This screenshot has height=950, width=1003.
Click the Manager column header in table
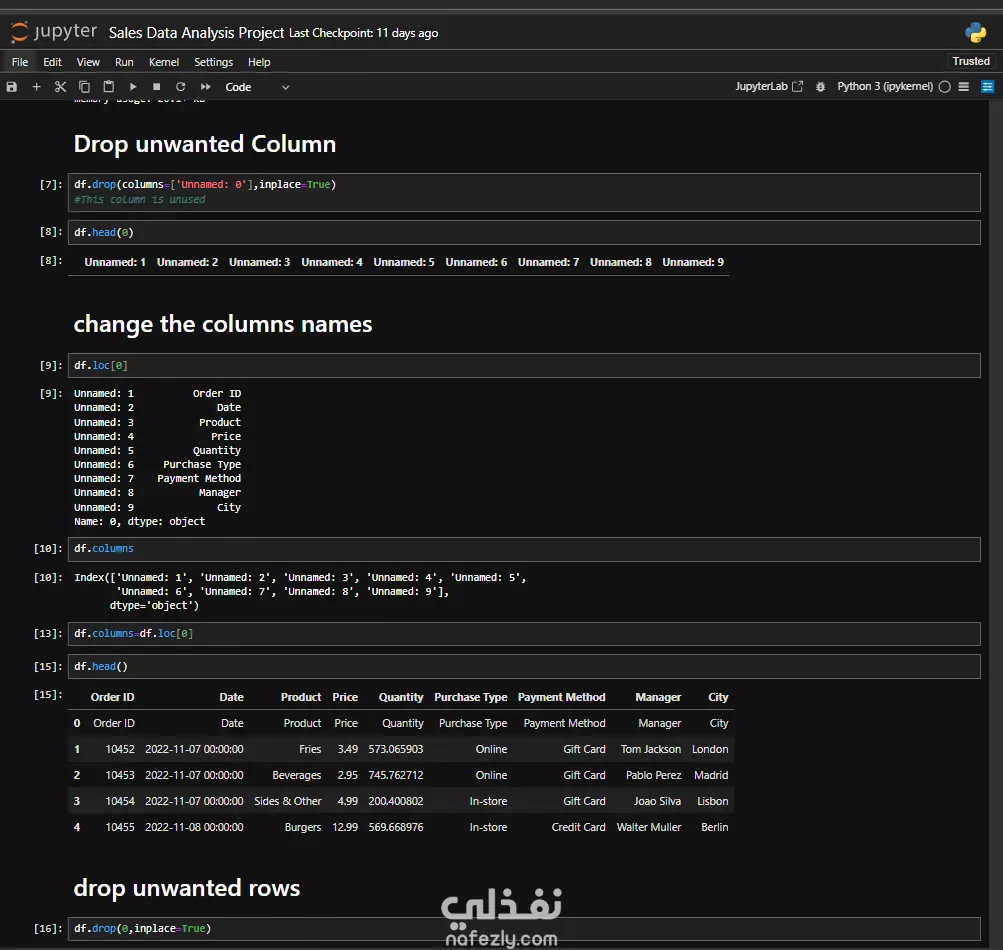(x=658, y=697)
